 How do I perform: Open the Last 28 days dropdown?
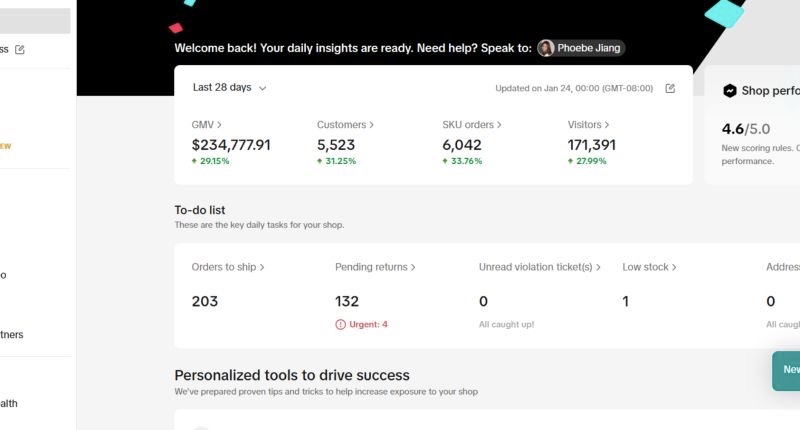point(229,88)
